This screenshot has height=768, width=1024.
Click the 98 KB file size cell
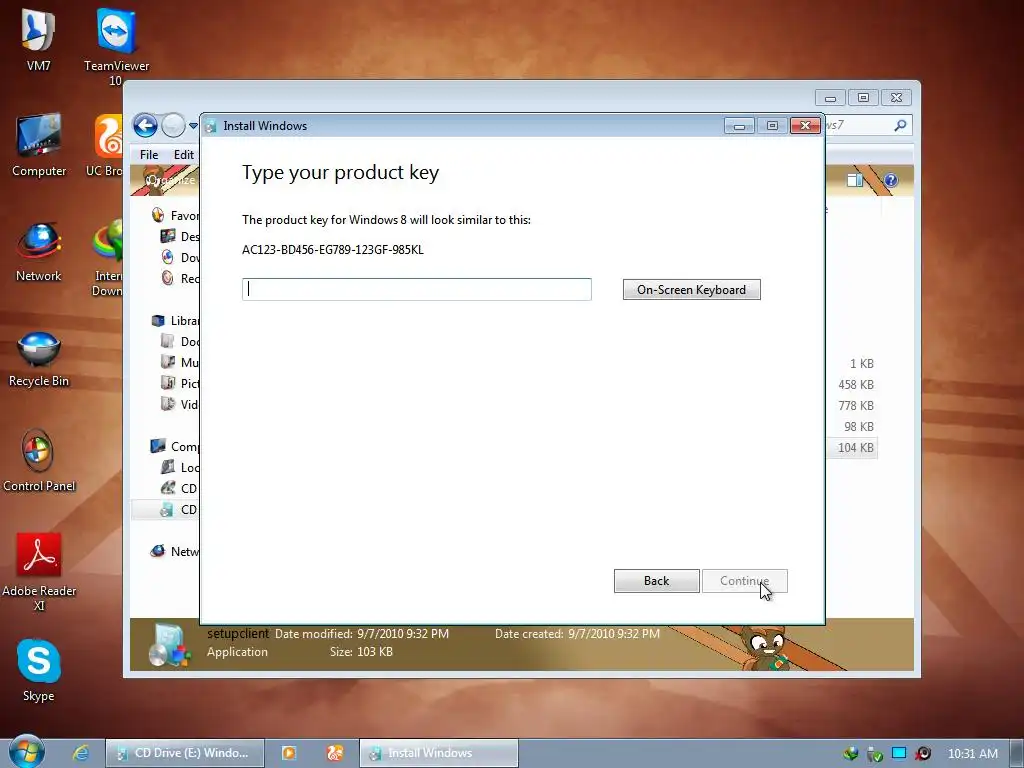859,426
